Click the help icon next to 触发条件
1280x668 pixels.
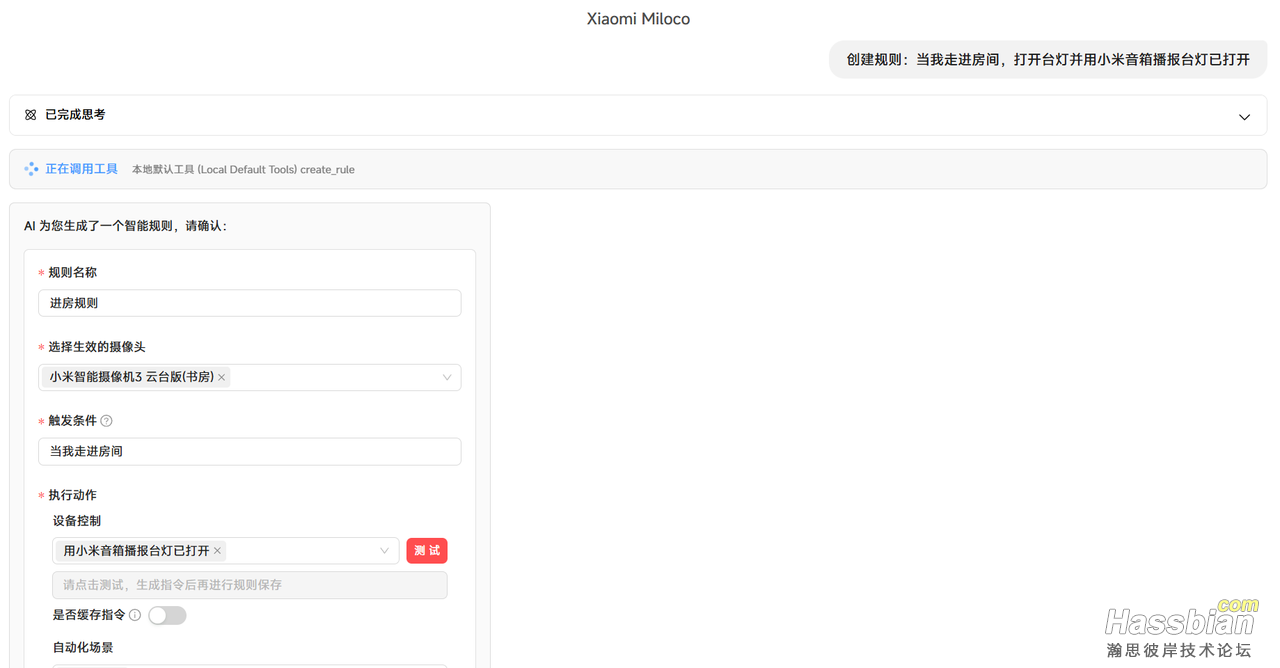[x=107, y=421]
